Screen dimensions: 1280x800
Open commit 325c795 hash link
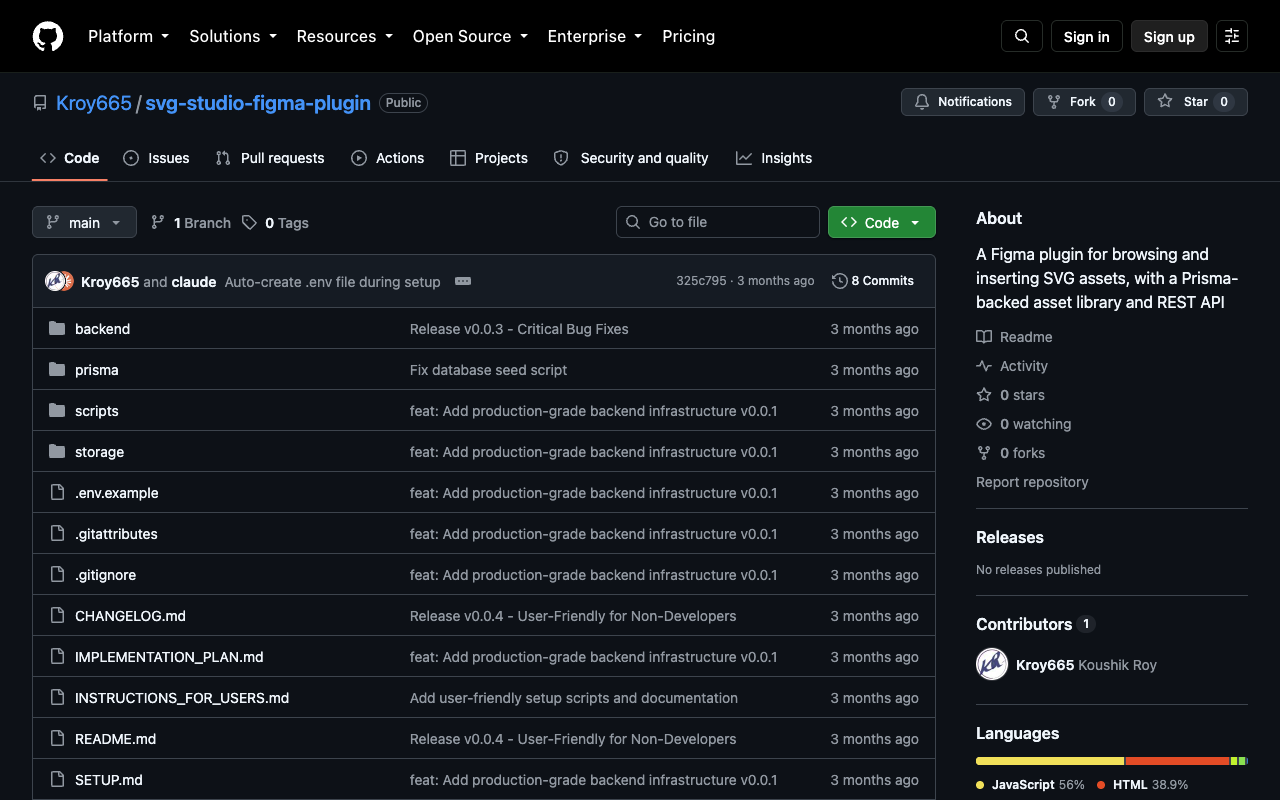(x=701, y=281)
